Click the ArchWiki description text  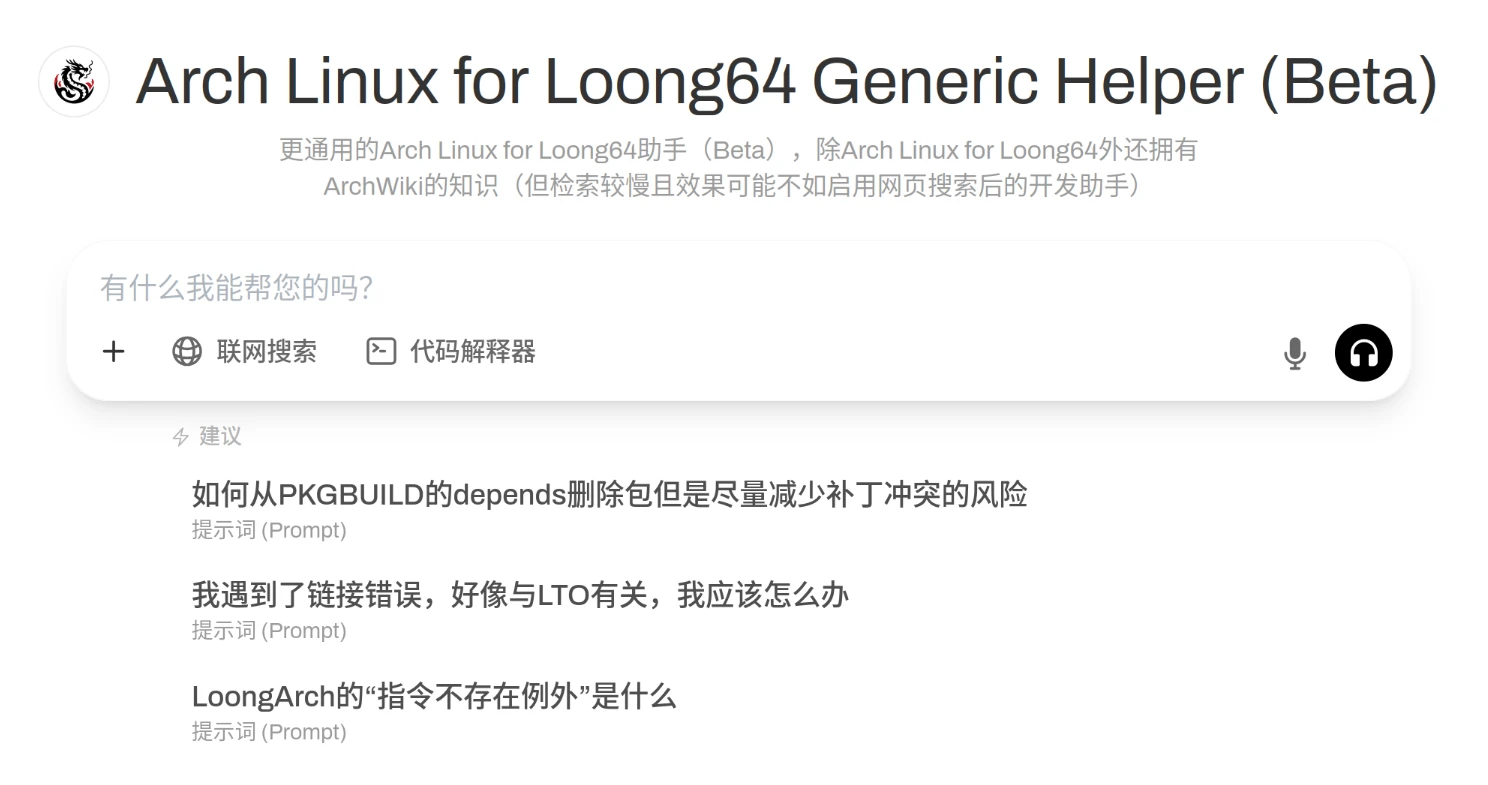[732, 186]
